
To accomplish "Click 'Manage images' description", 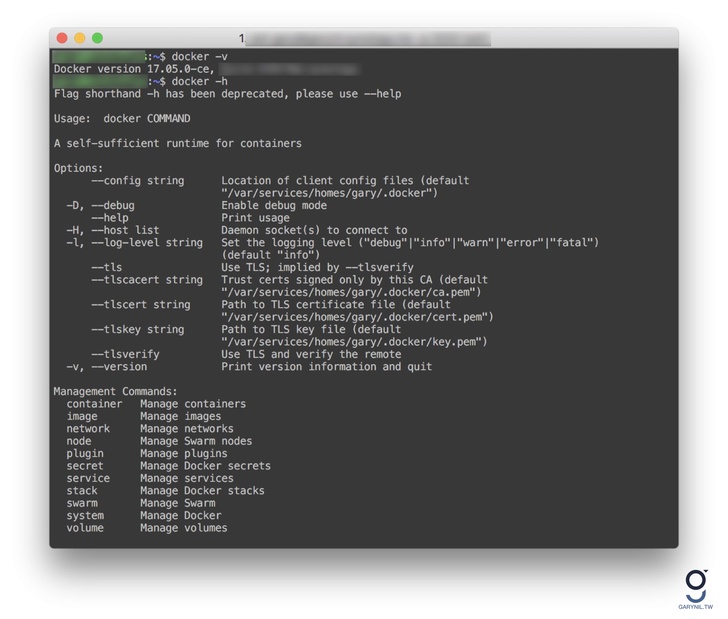I will 181,416.
